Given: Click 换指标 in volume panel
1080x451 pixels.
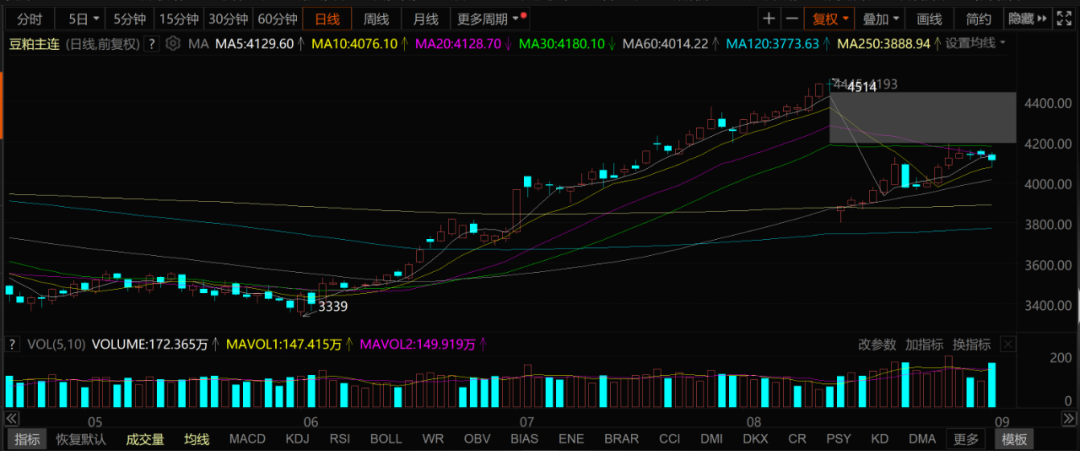Looking at the screenshot, I should pyautogui.click(x=971, y=344).
